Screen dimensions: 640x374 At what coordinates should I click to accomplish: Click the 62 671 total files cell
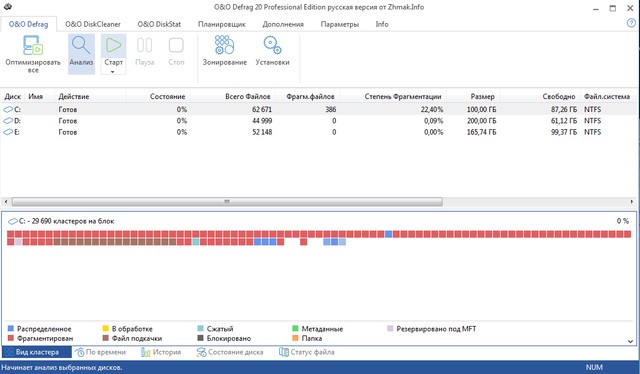(262, 109)
